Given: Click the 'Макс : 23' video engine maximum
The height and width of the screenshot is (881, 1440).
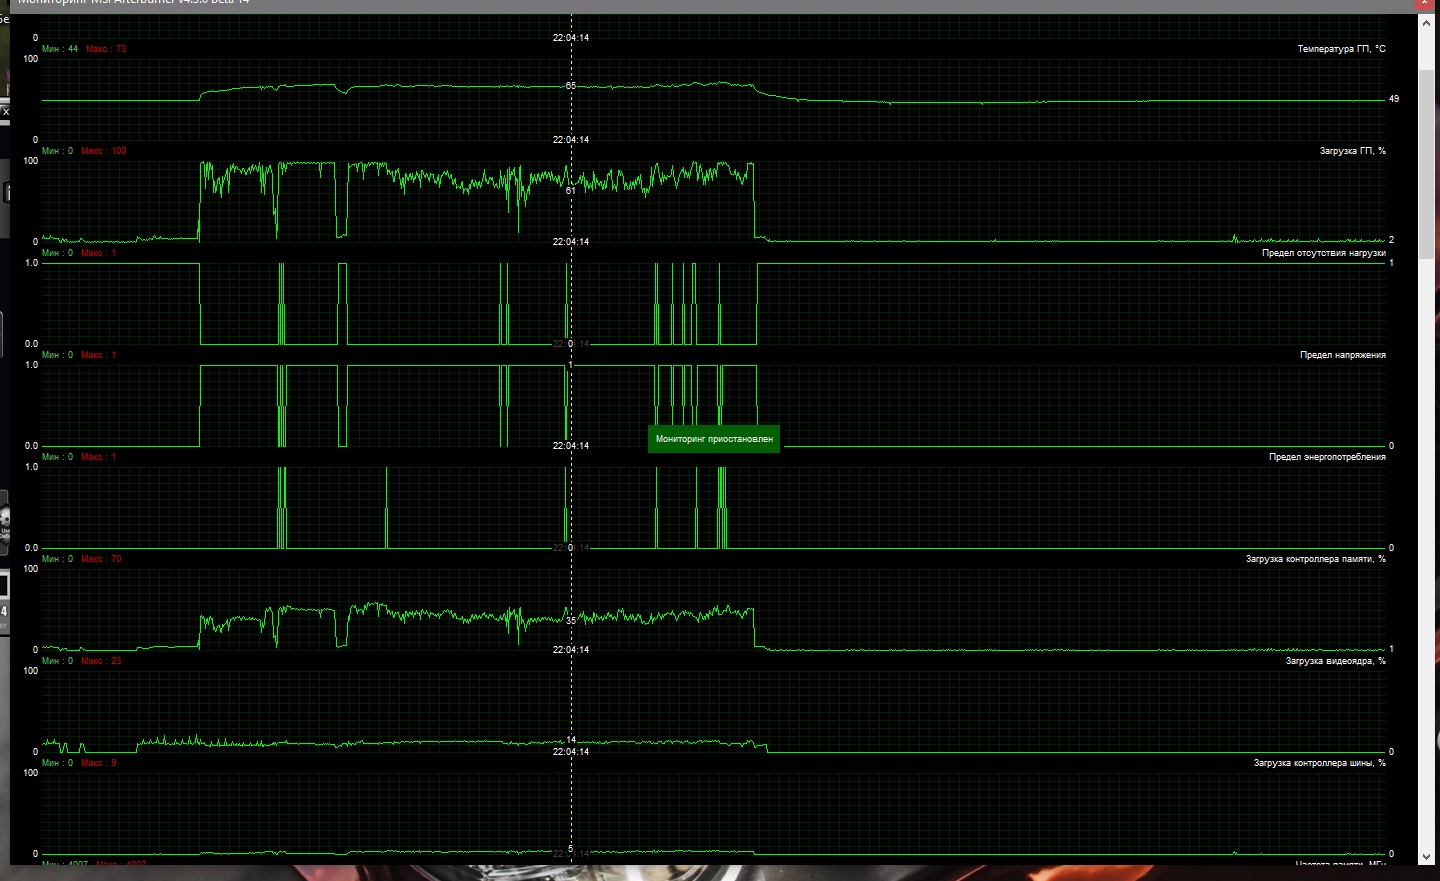Looking at the screenshot, I should tap(101, 661).
